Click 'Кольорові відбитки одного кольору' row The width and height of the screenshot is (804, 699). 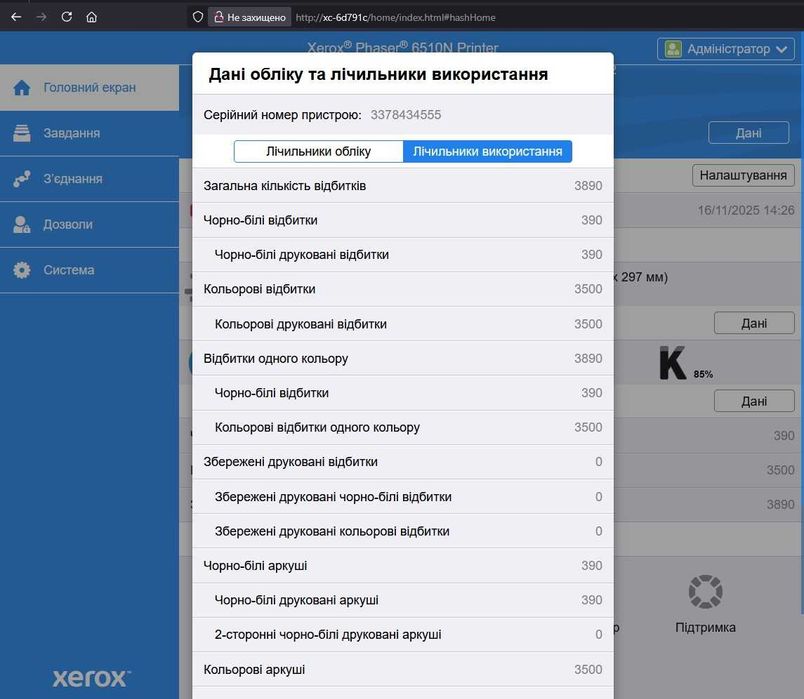[403, 427]
